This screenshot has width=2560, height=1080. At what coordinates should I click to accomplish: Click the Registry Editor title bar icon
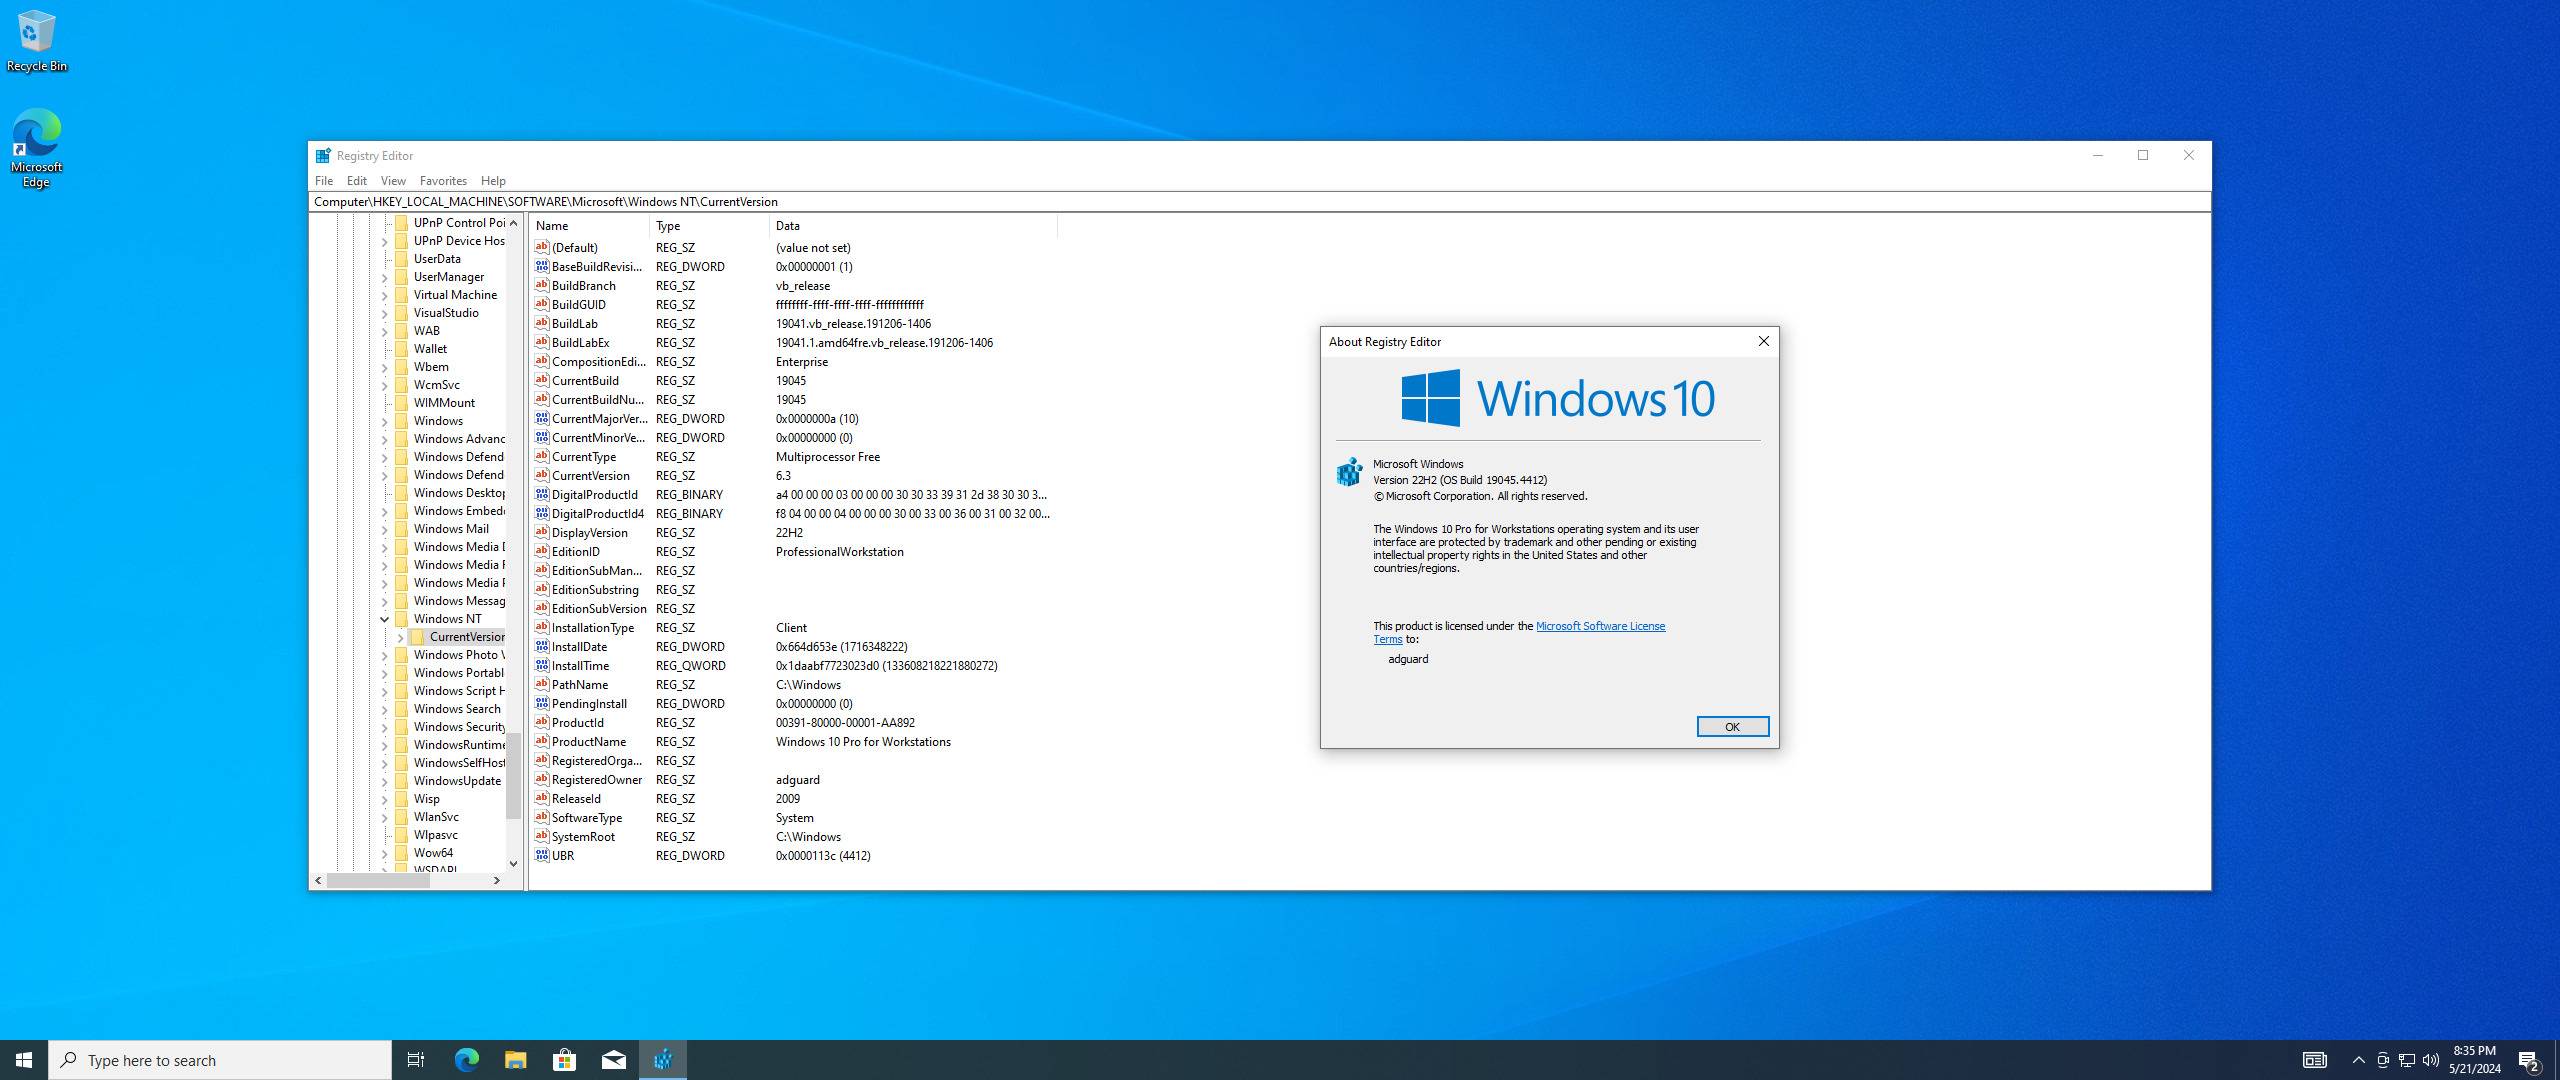(323, 156)
